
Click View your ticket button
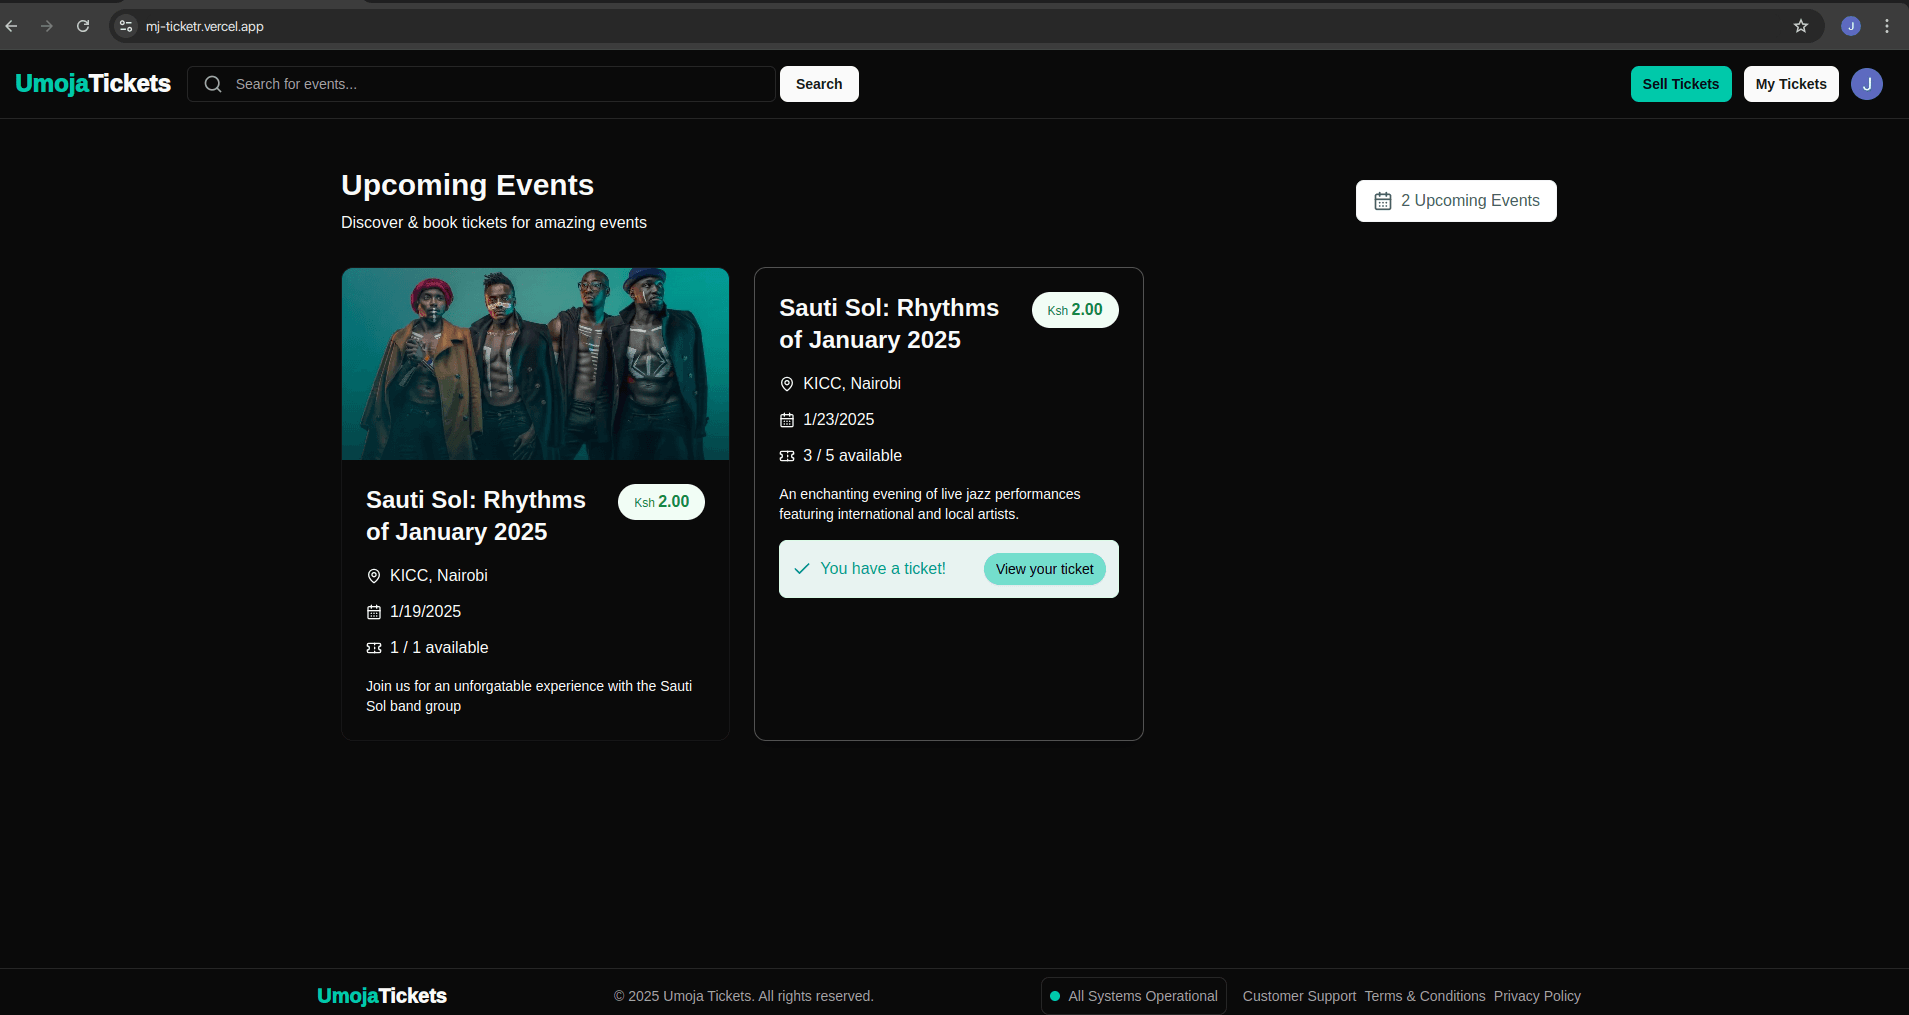[1044, 569]
